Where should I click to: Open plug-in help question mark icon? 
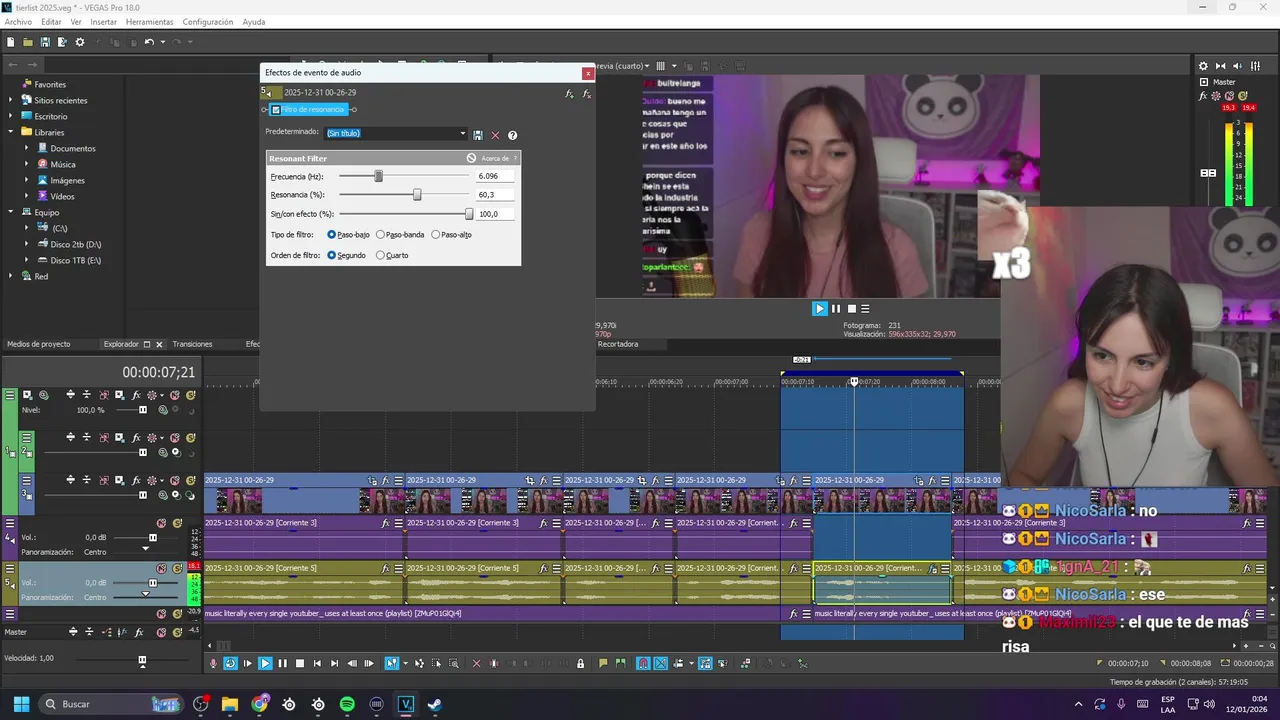click(512, 135)
